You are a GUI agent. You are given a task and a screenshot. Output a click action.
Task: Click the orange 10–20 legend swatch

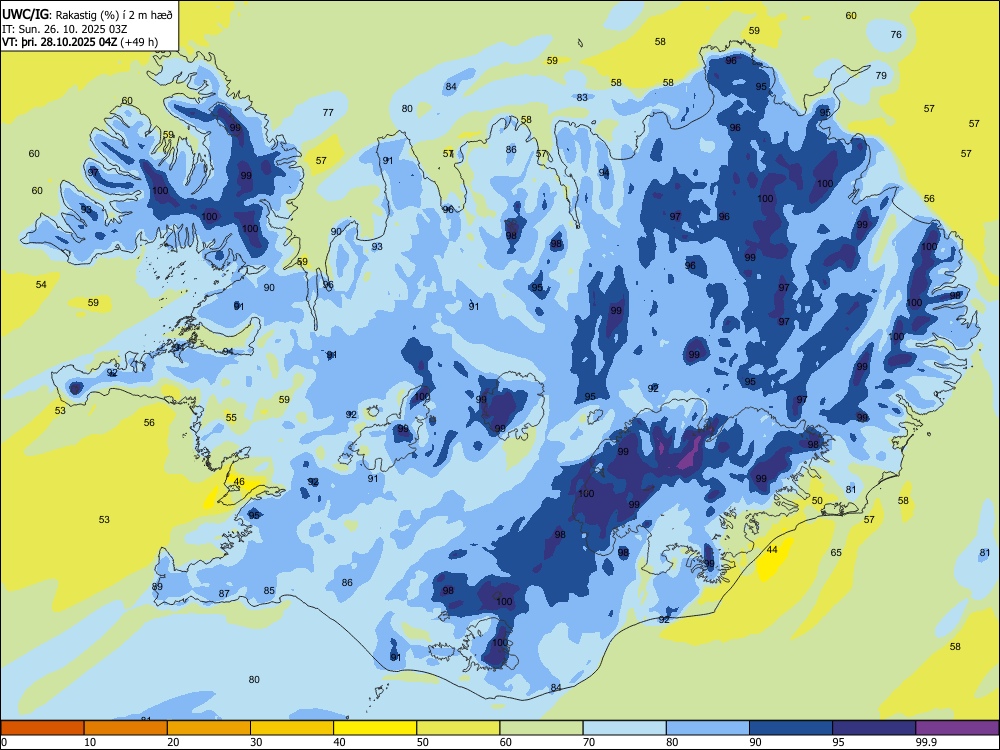tap(126, 728)
